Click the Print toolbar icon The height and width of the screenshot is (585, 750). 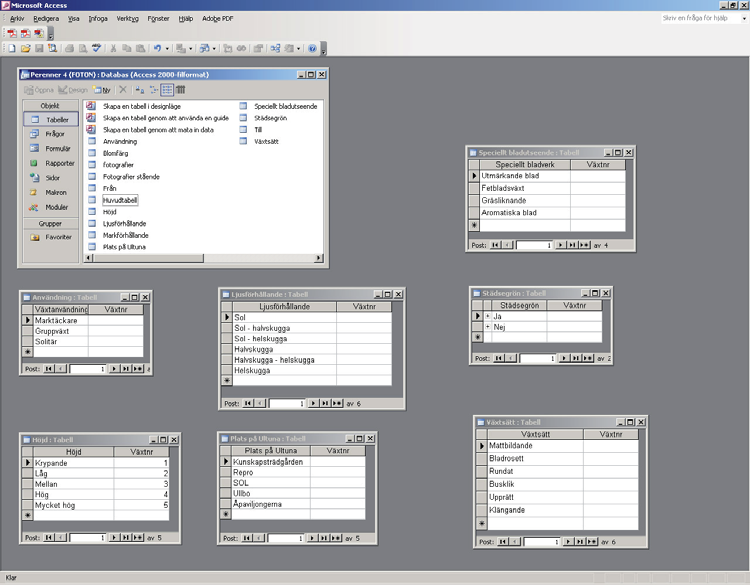[x=69, y=48]
